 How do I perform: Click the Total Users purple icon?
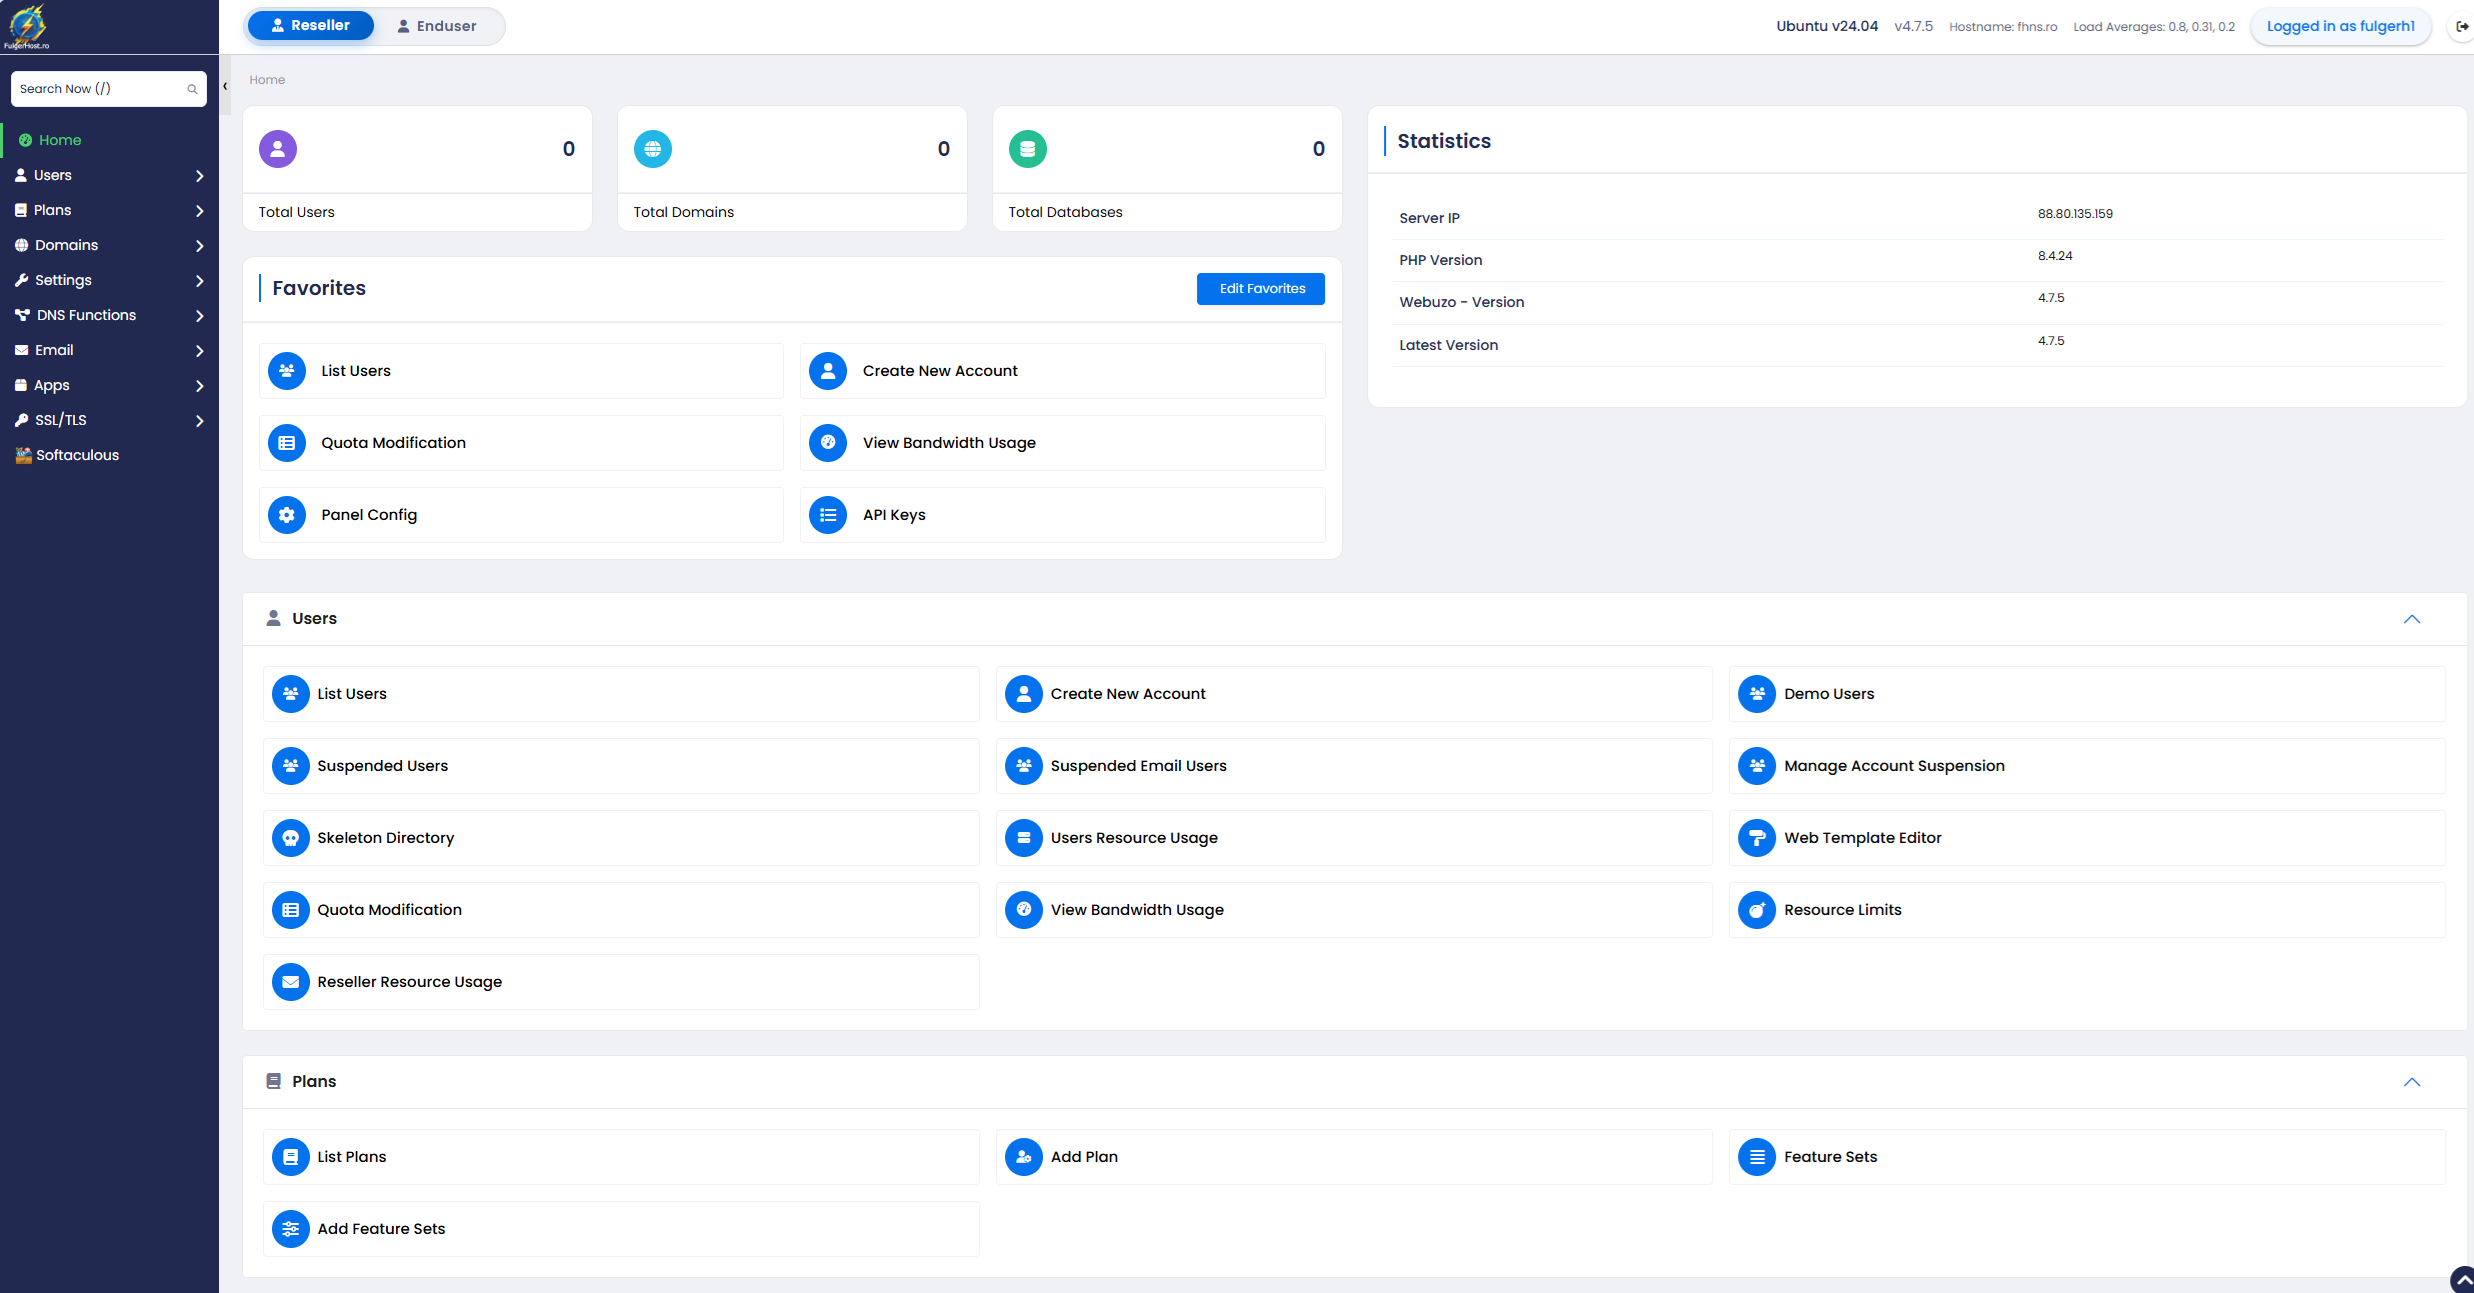coord(278,149)
